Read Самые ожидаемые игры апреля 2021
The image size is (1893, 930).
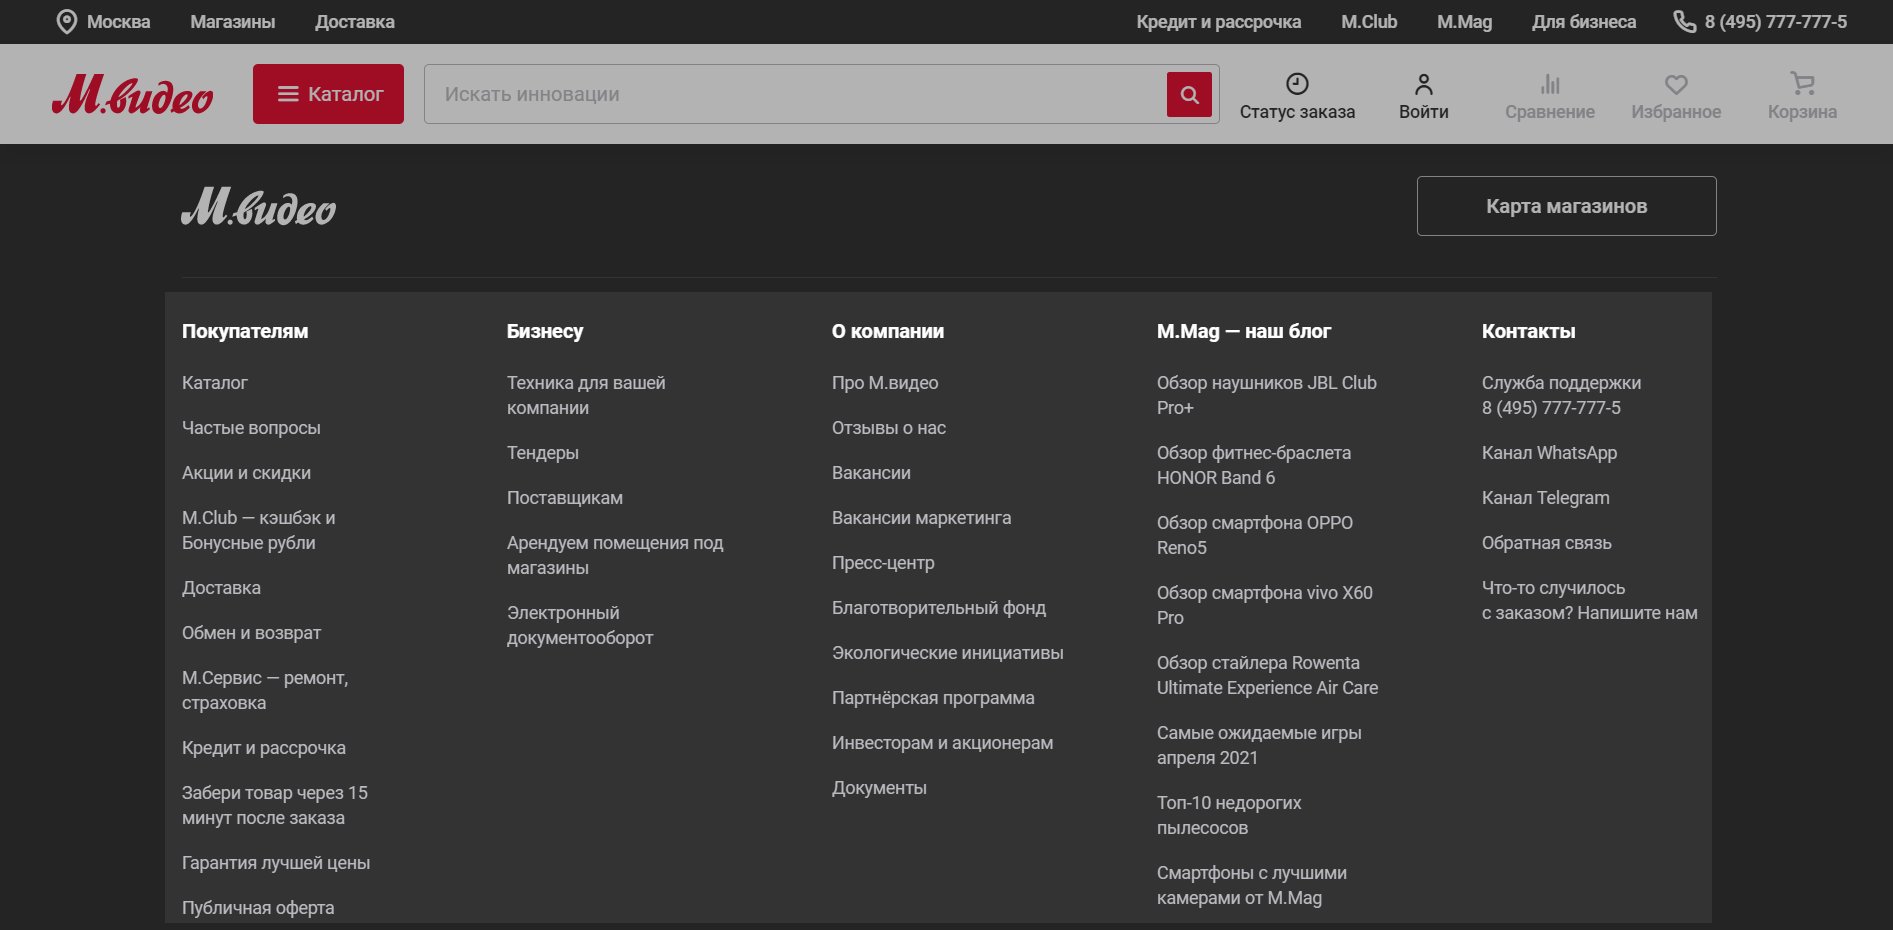coord(1259,745)
